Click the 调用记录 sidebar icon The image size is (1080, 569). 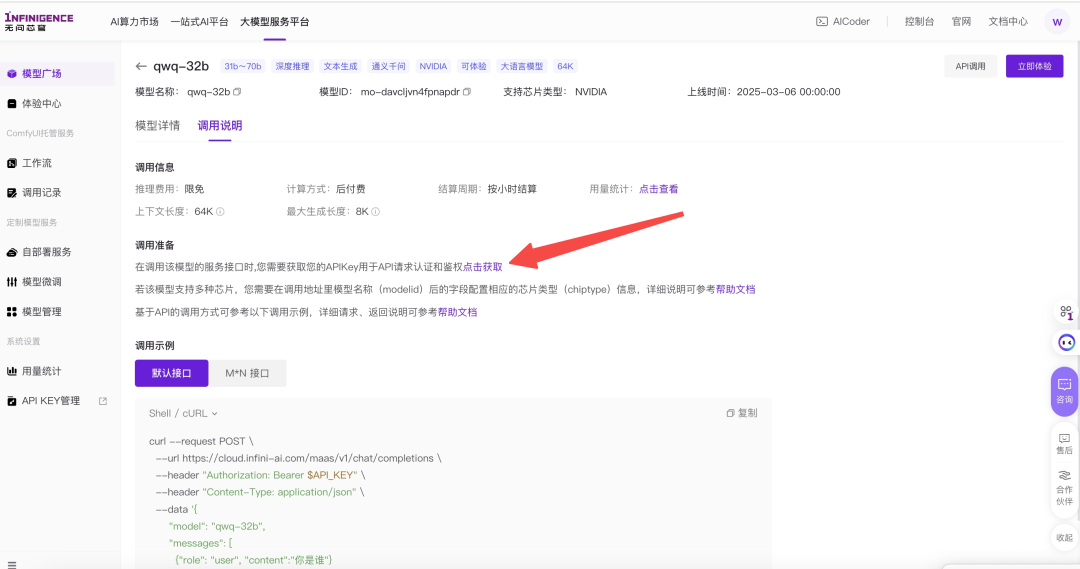12,193
